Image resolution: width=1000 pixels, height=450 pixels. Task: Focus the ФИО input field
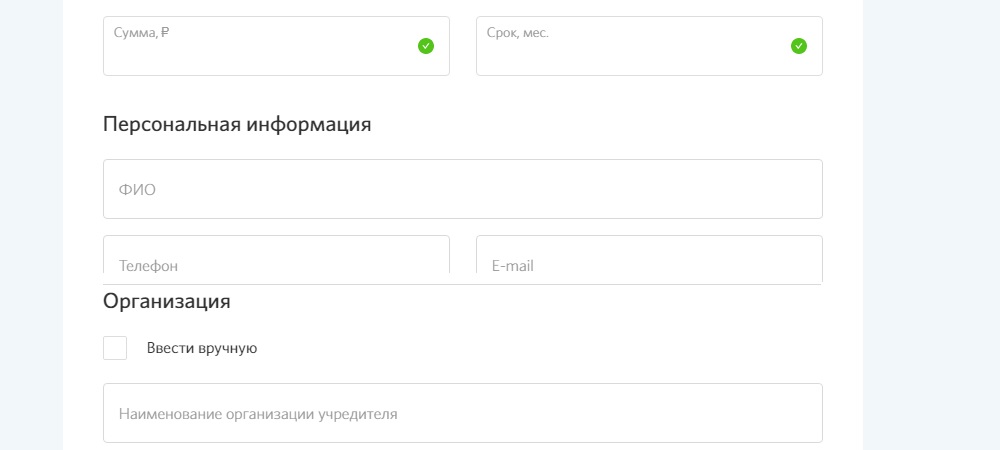click(463, 189)
